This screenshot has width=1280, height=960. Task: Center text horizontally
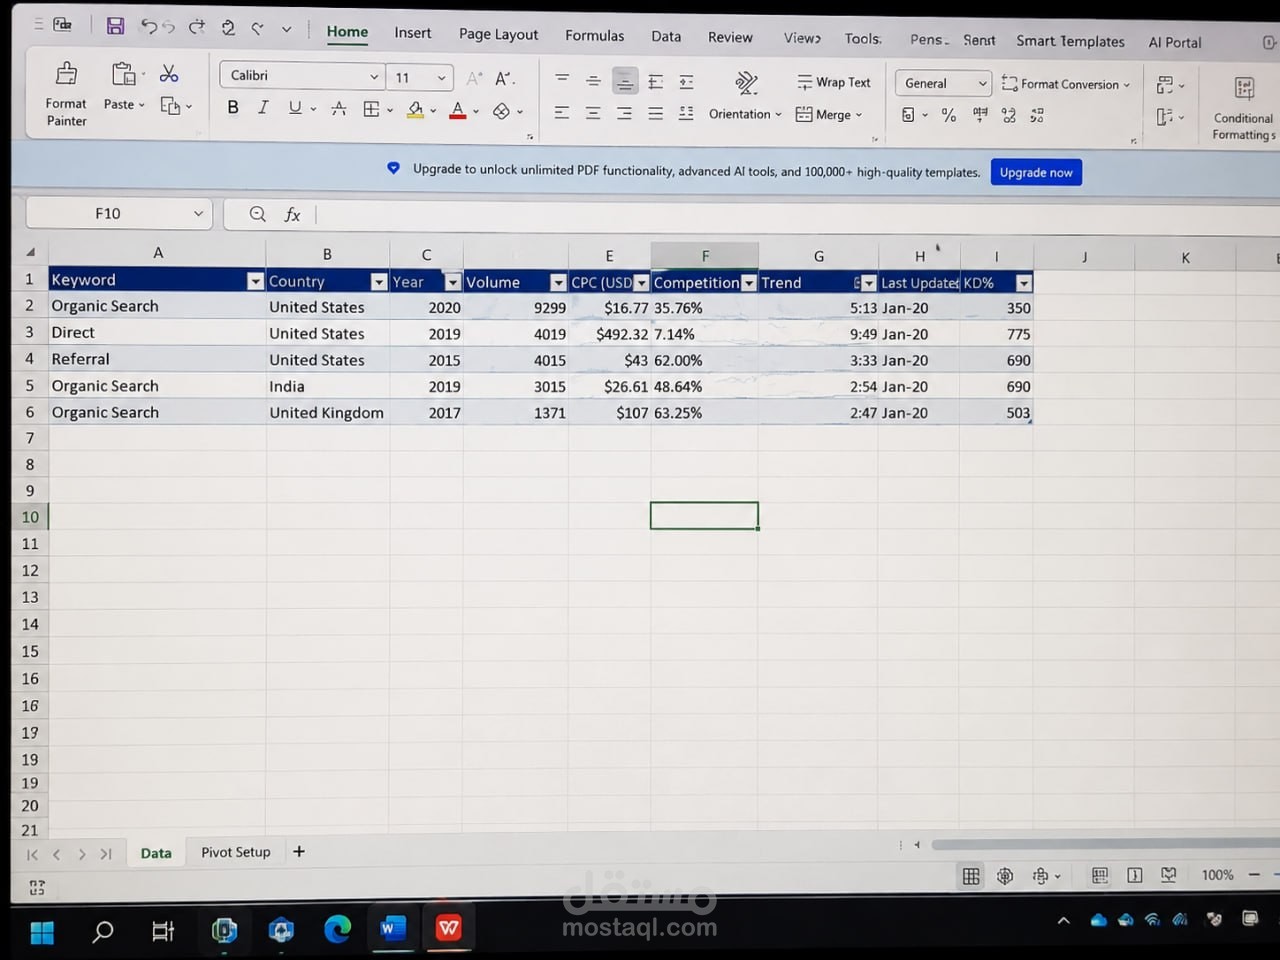coord(593,113)
